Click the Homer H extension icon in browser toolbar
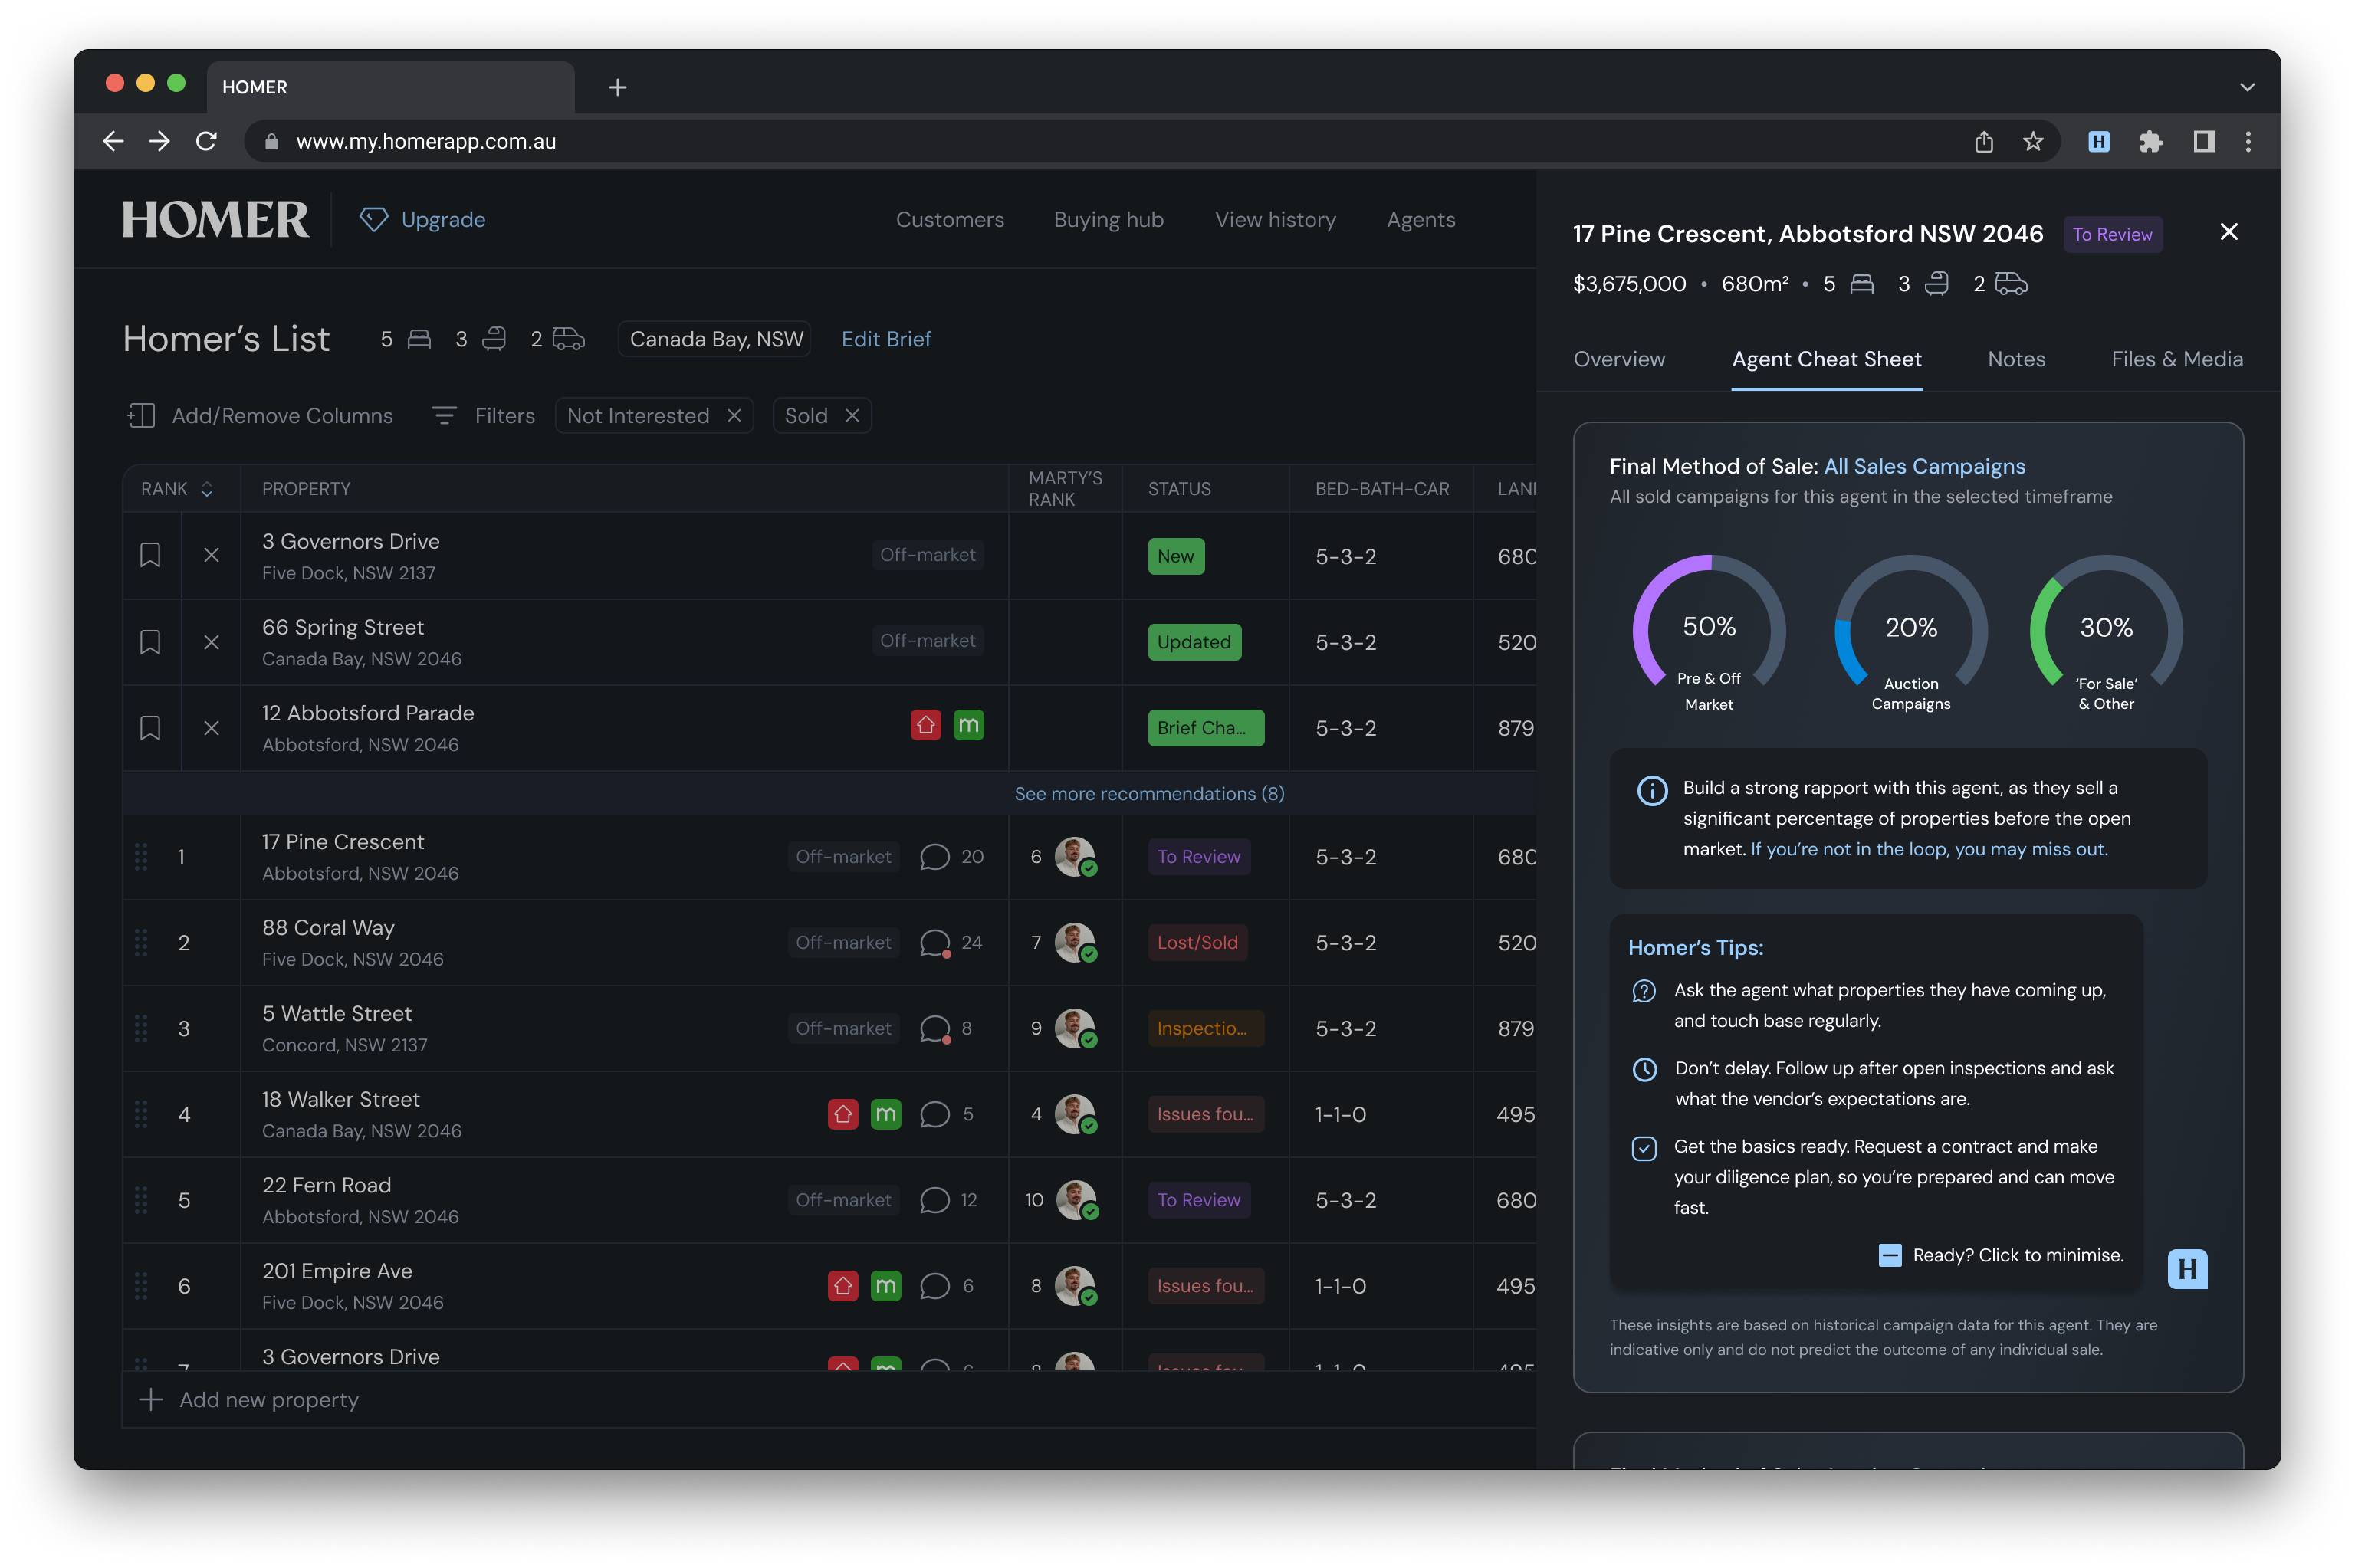The height and width of the screenshot is (1568, 2355). tap(2098, 142)
